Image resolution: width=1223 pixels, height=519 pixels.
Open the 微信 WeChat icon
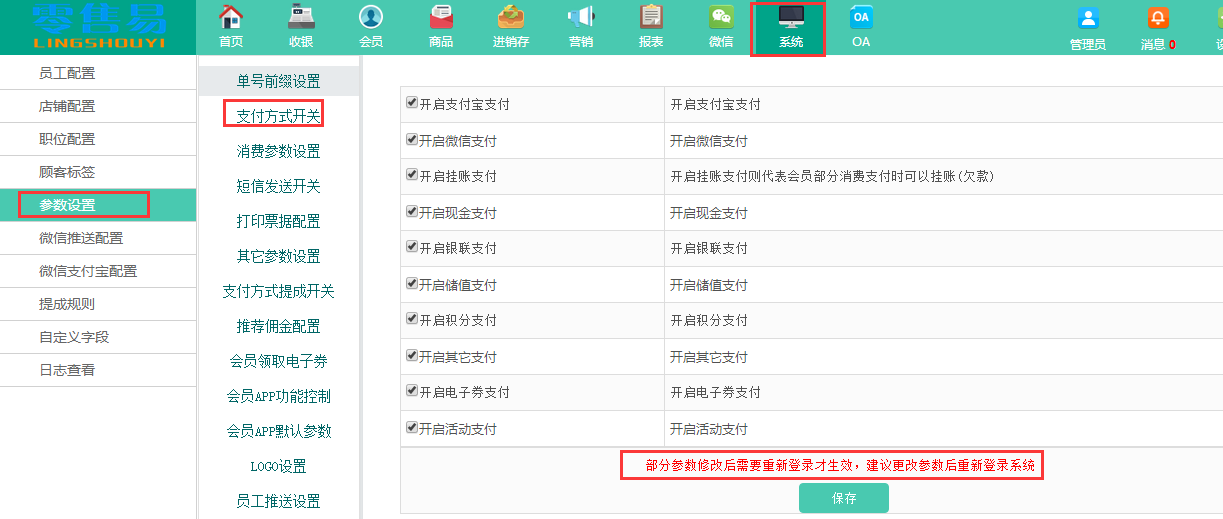point(721,18)
